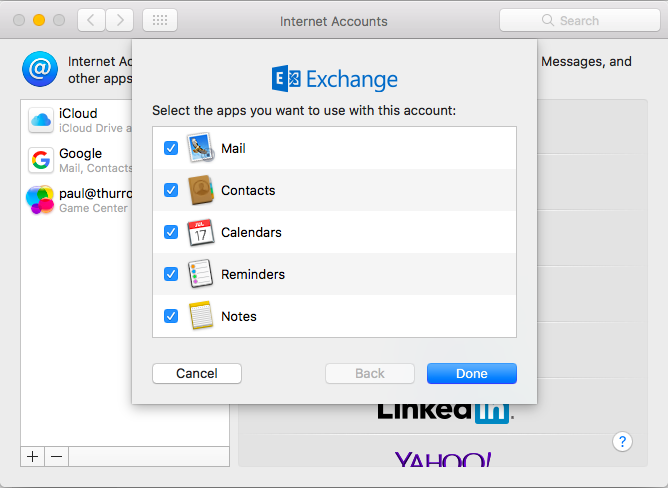Click the Mail app stamp icon
The image size is (668, 488).
pyautogui.click(x=201, y=147)
